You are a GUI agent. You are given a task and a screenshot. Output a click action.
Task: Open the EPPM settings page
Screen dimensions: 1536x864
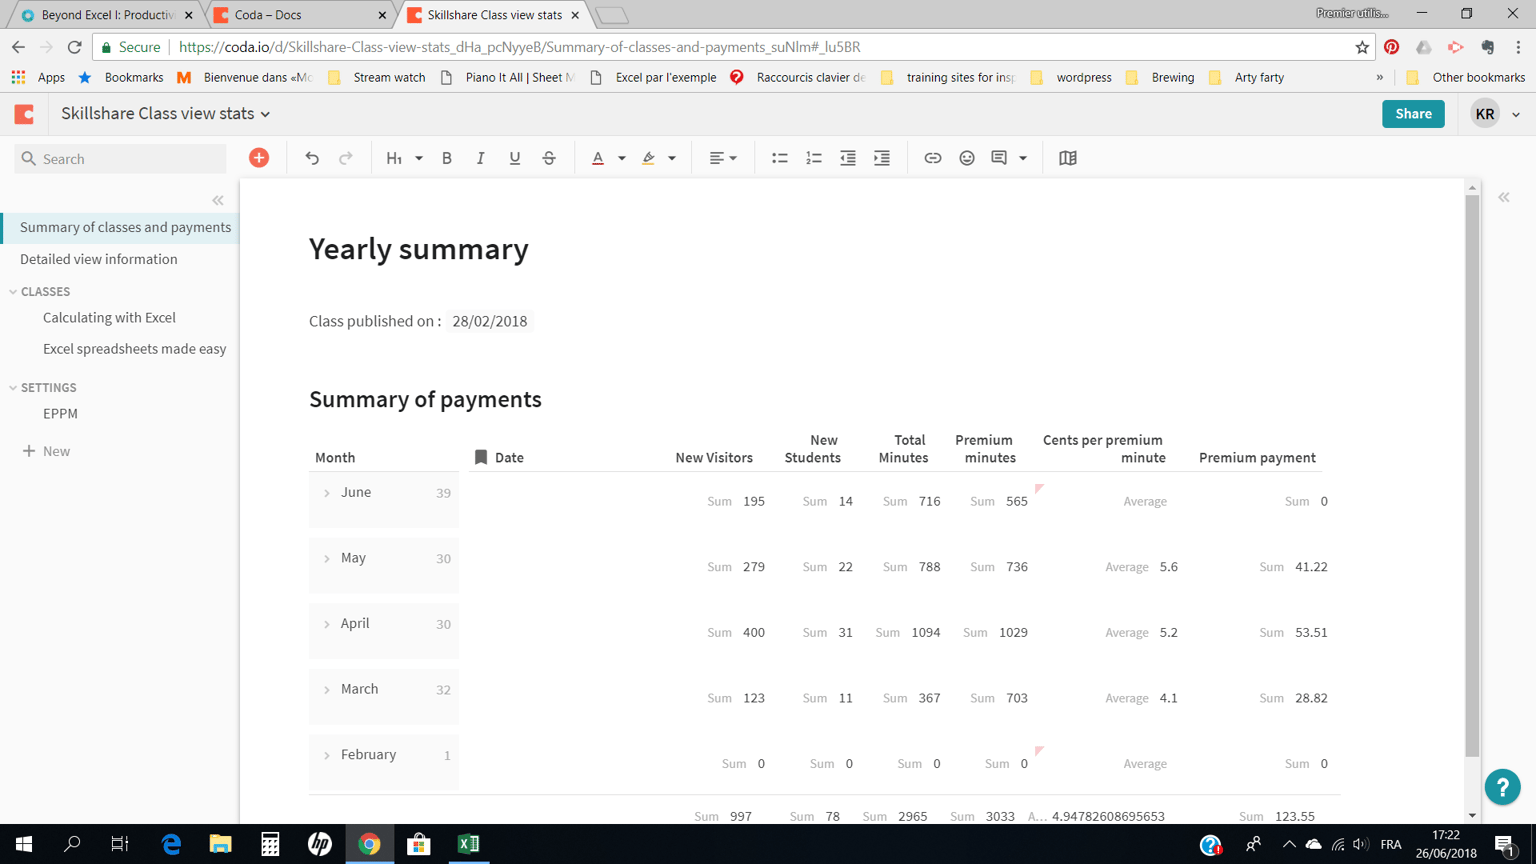point(60,413)
